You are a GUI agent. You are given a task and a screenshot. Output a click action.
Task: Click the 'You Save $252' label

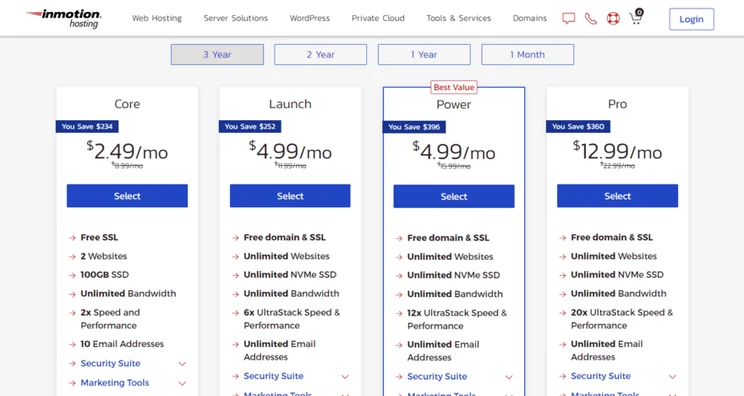tap(250, 127)
